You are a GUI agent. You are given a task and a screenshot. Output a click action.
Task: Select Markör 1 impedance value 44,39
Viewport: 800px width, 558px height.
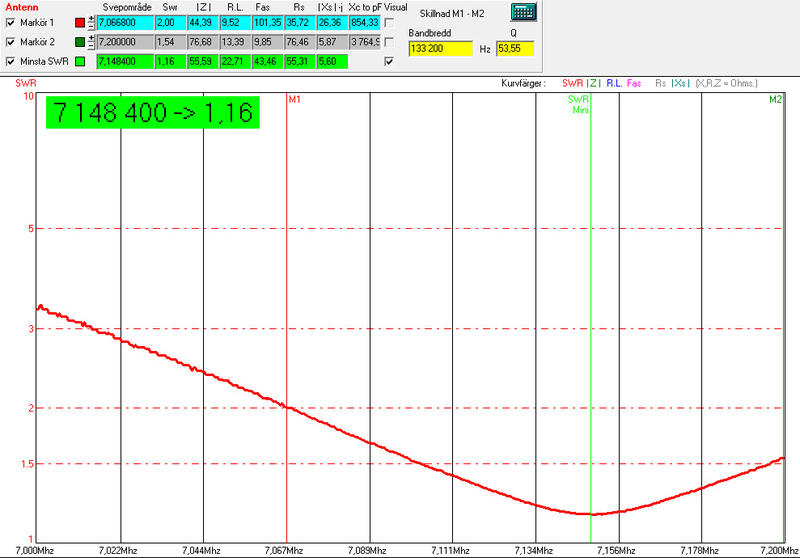click(203, 23)
